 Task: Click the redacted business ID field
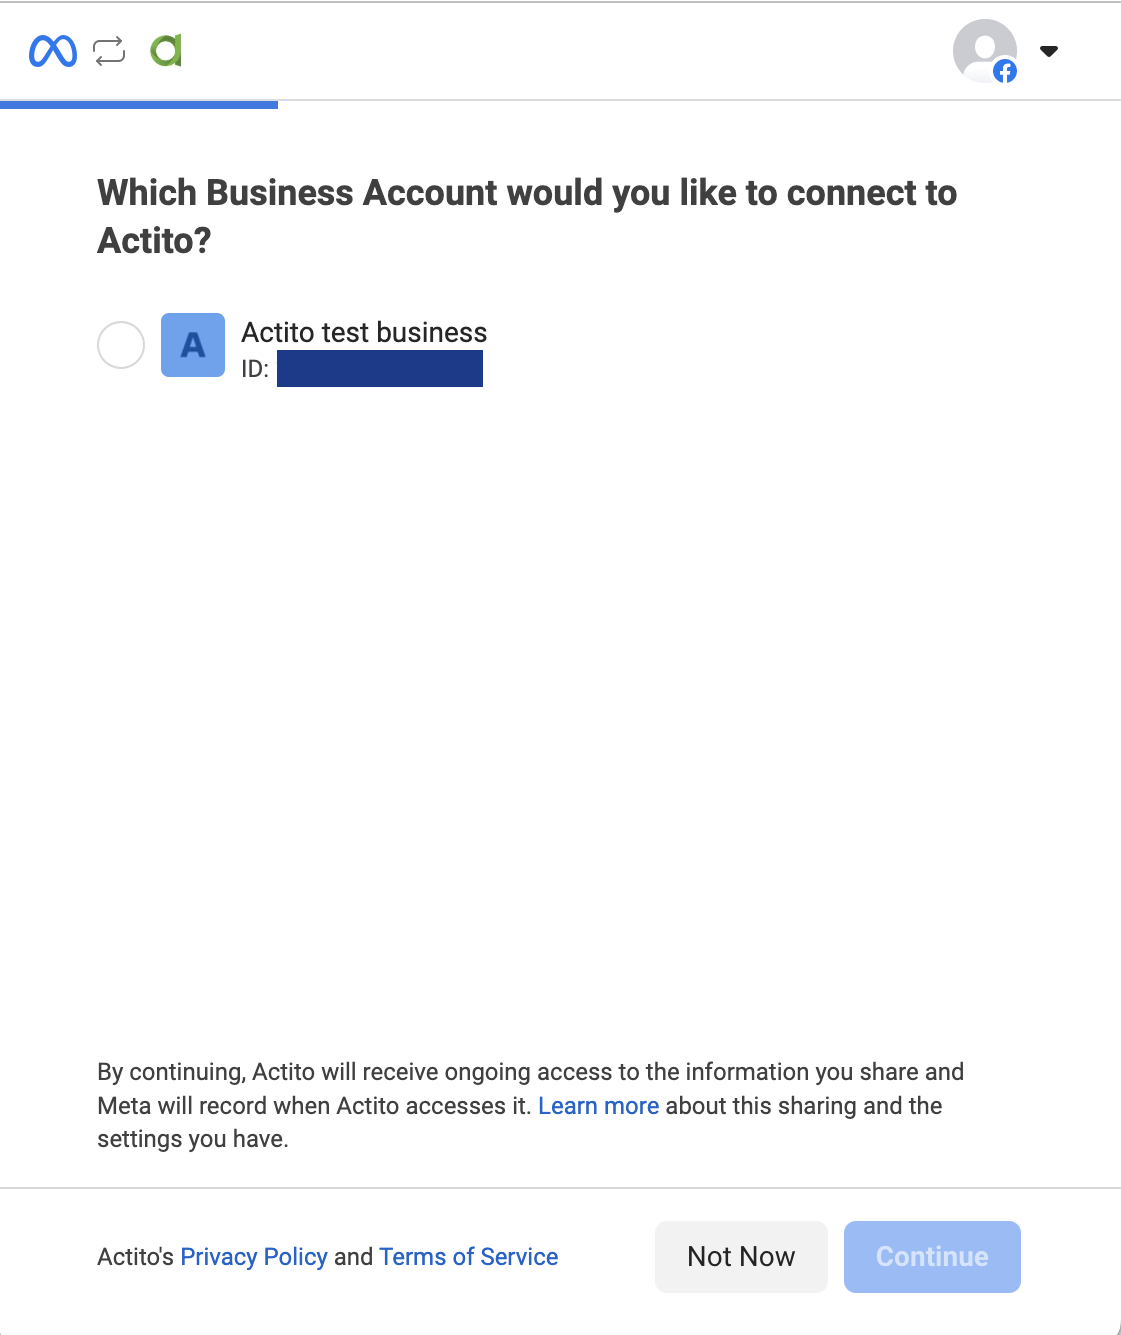click(379, 368)
